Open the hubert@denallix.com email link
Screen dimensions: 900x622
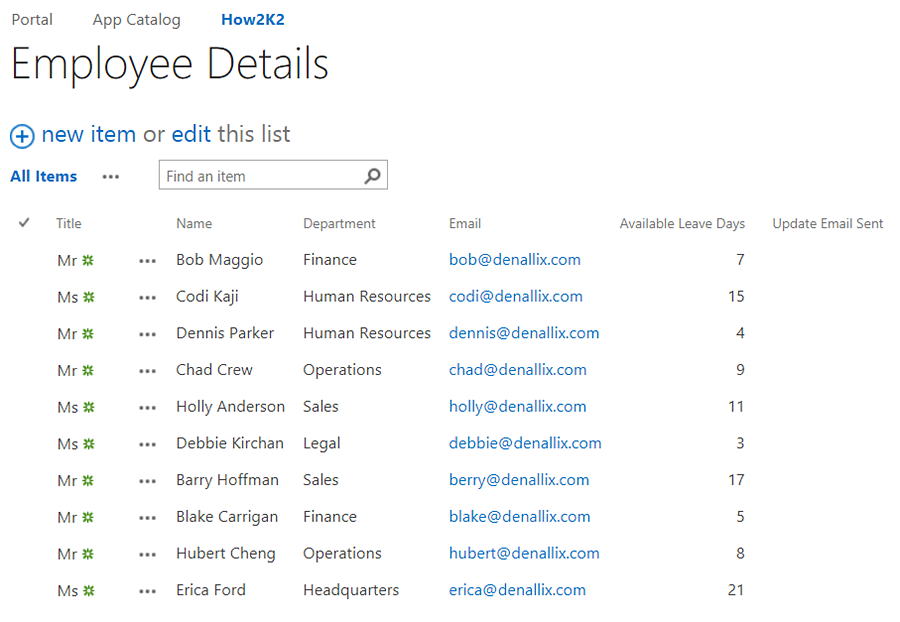[x=524, y=554]
